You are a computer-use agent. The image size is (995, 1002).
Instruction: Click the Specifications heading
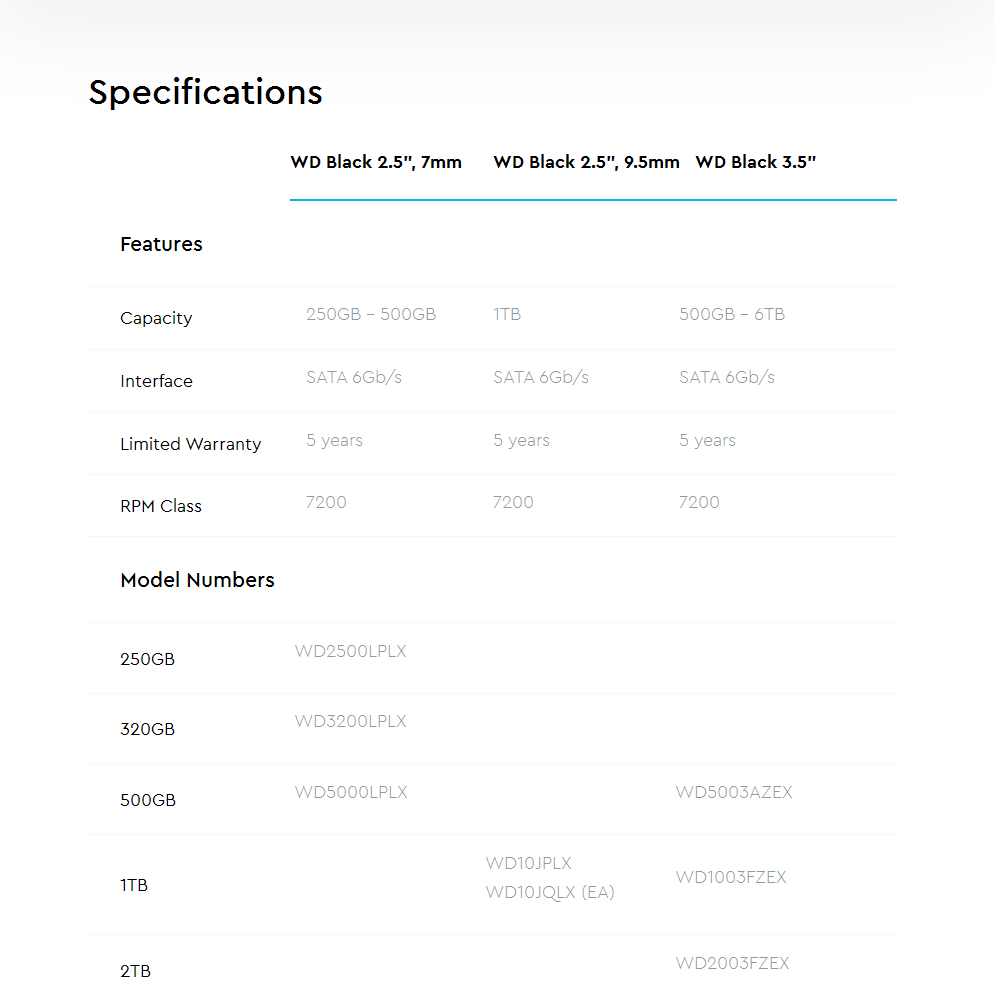pos(205,93)
